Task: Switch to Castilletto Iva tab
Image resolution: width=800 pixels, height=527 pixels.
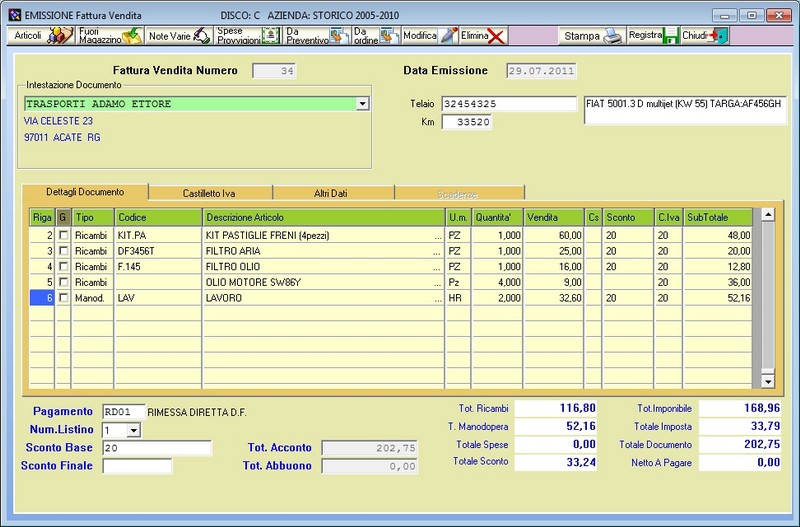Action: [209, 193]
